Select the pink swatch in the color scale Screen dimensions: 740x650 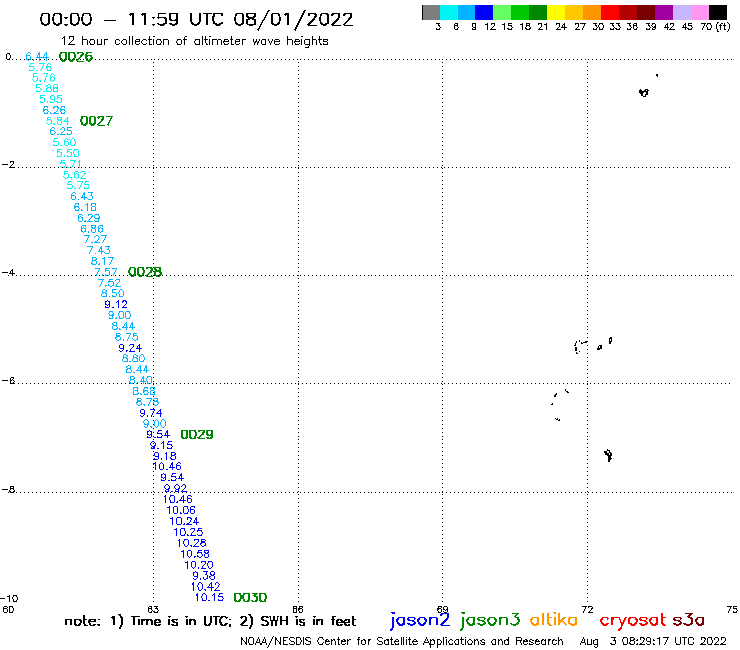(x=700, y=12)
